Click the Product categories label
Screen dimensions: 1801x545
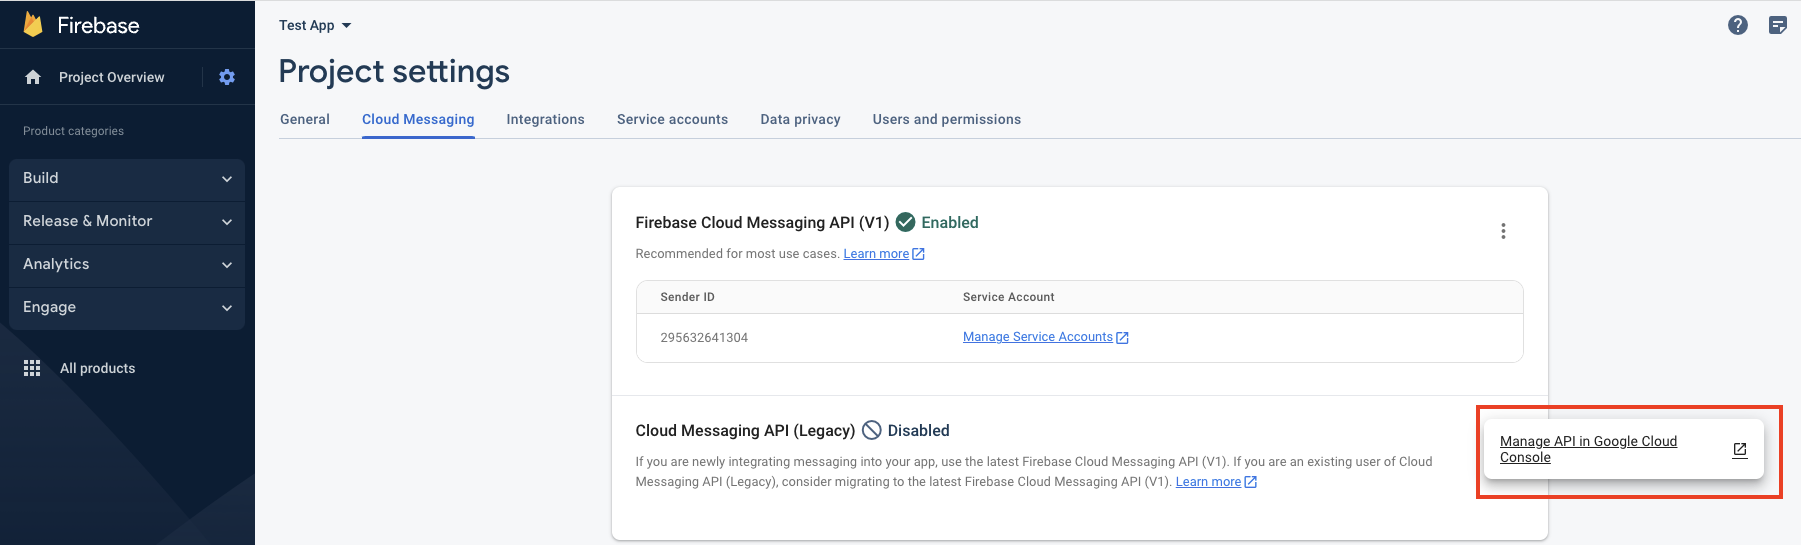point(73,131)
